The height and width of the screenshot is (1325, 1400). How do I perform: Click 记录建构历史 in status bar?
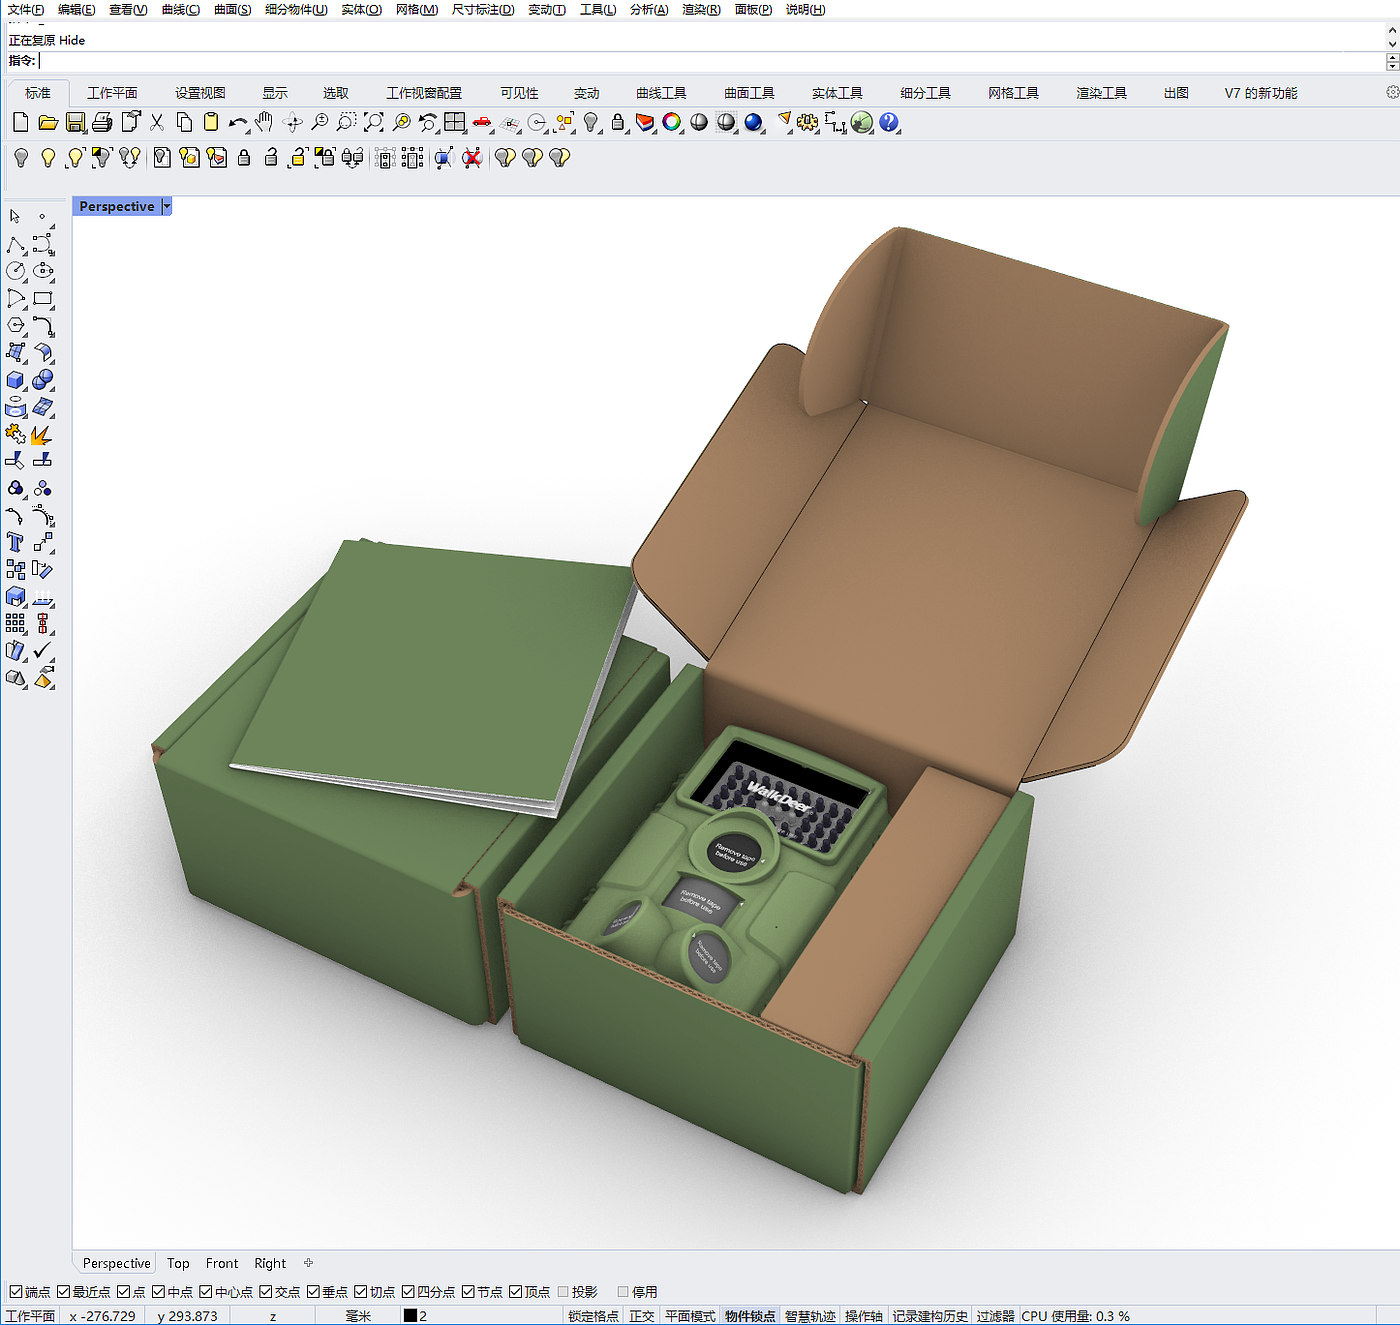930,1316
